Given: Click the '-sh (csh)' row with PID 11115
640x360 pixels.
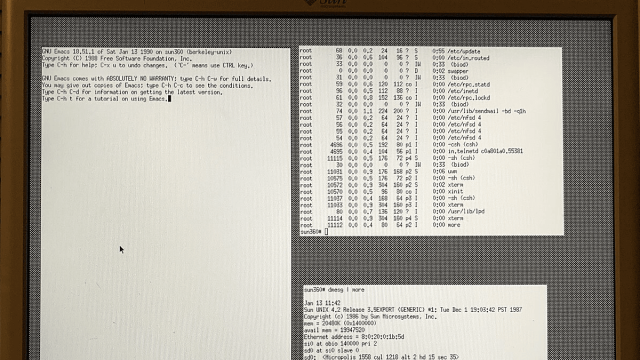Looking at the screenshot, I should pyautogui.click(x=387, y=158).
